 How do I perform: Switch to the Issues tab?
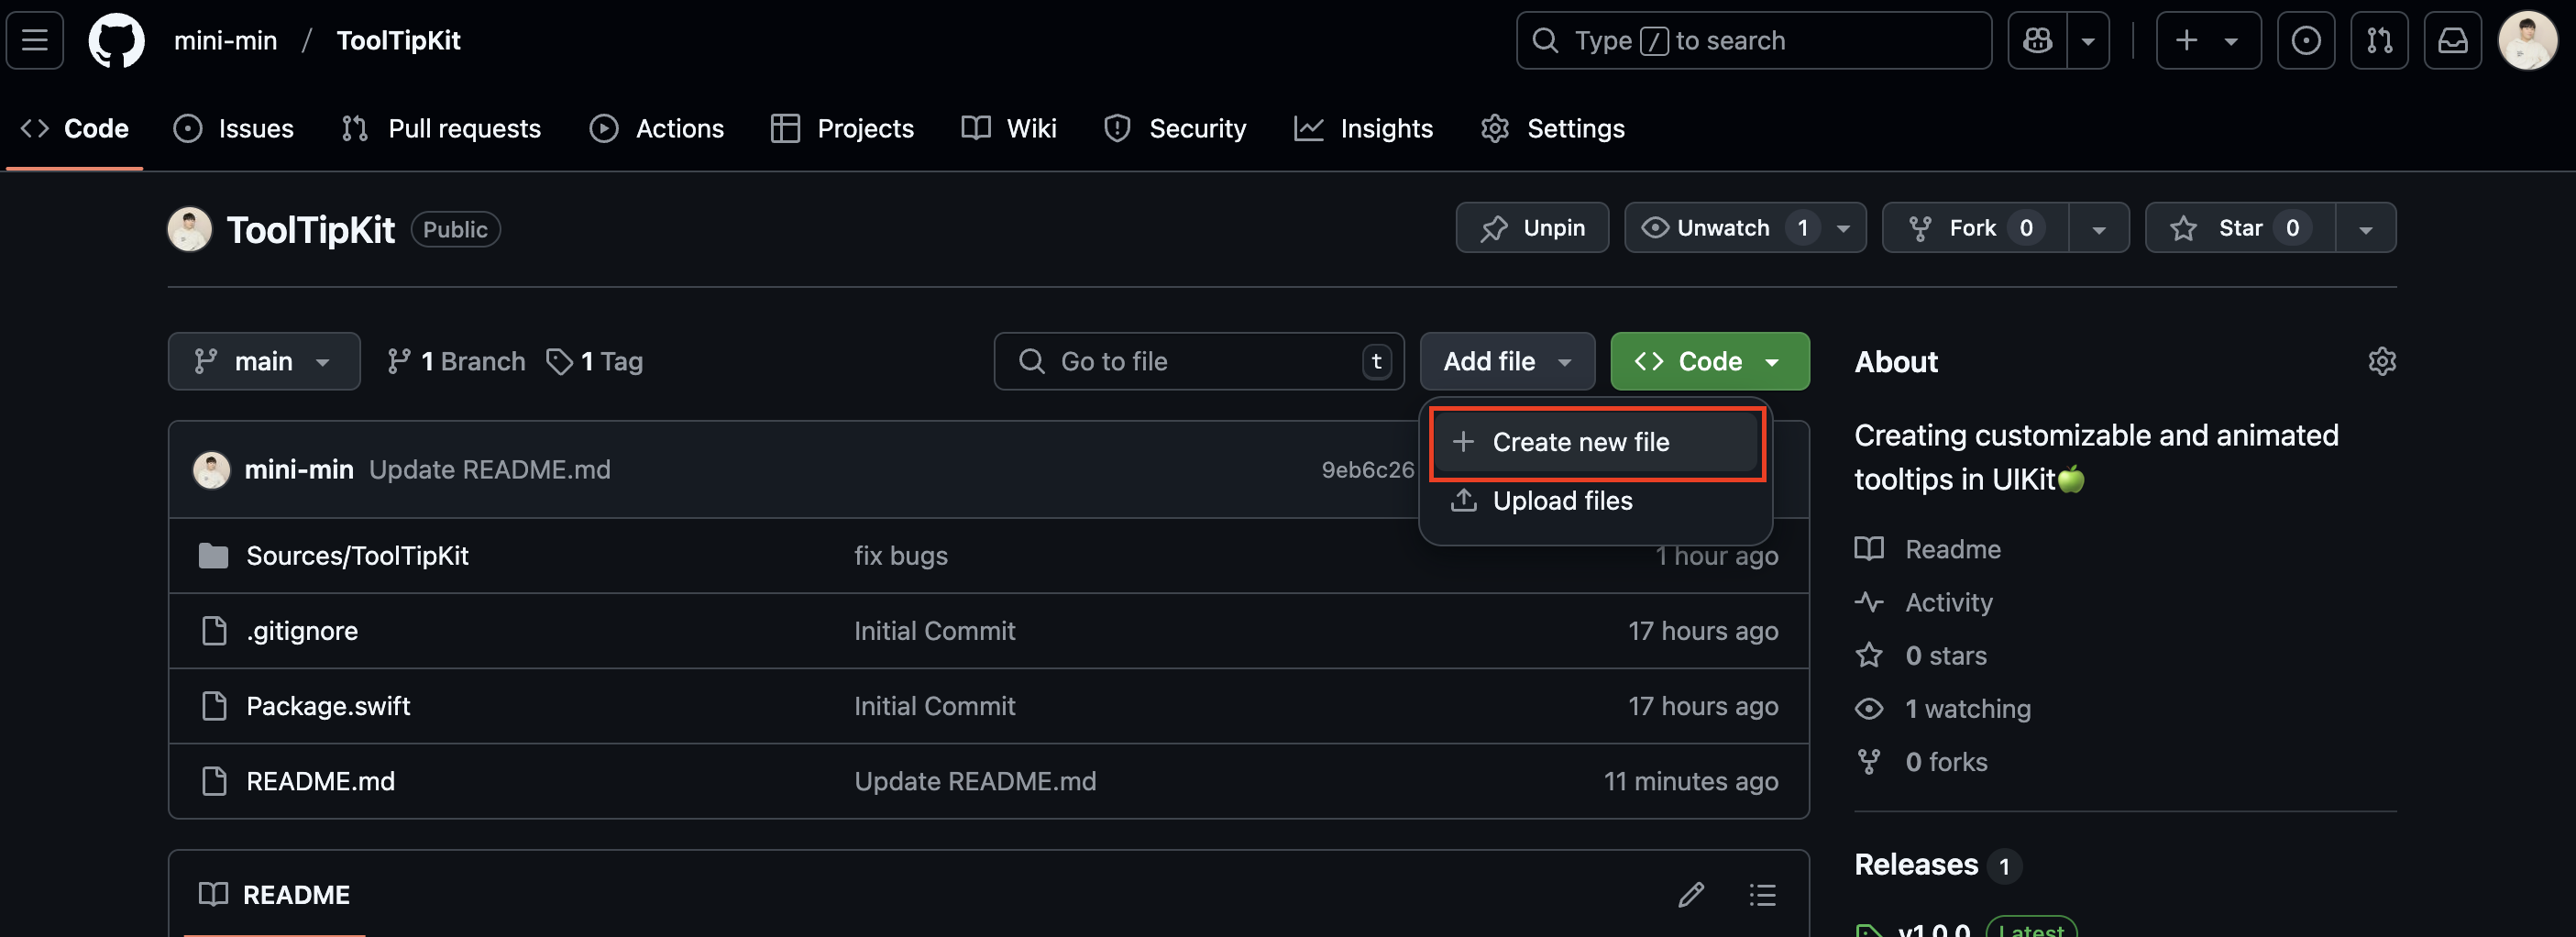233,129
